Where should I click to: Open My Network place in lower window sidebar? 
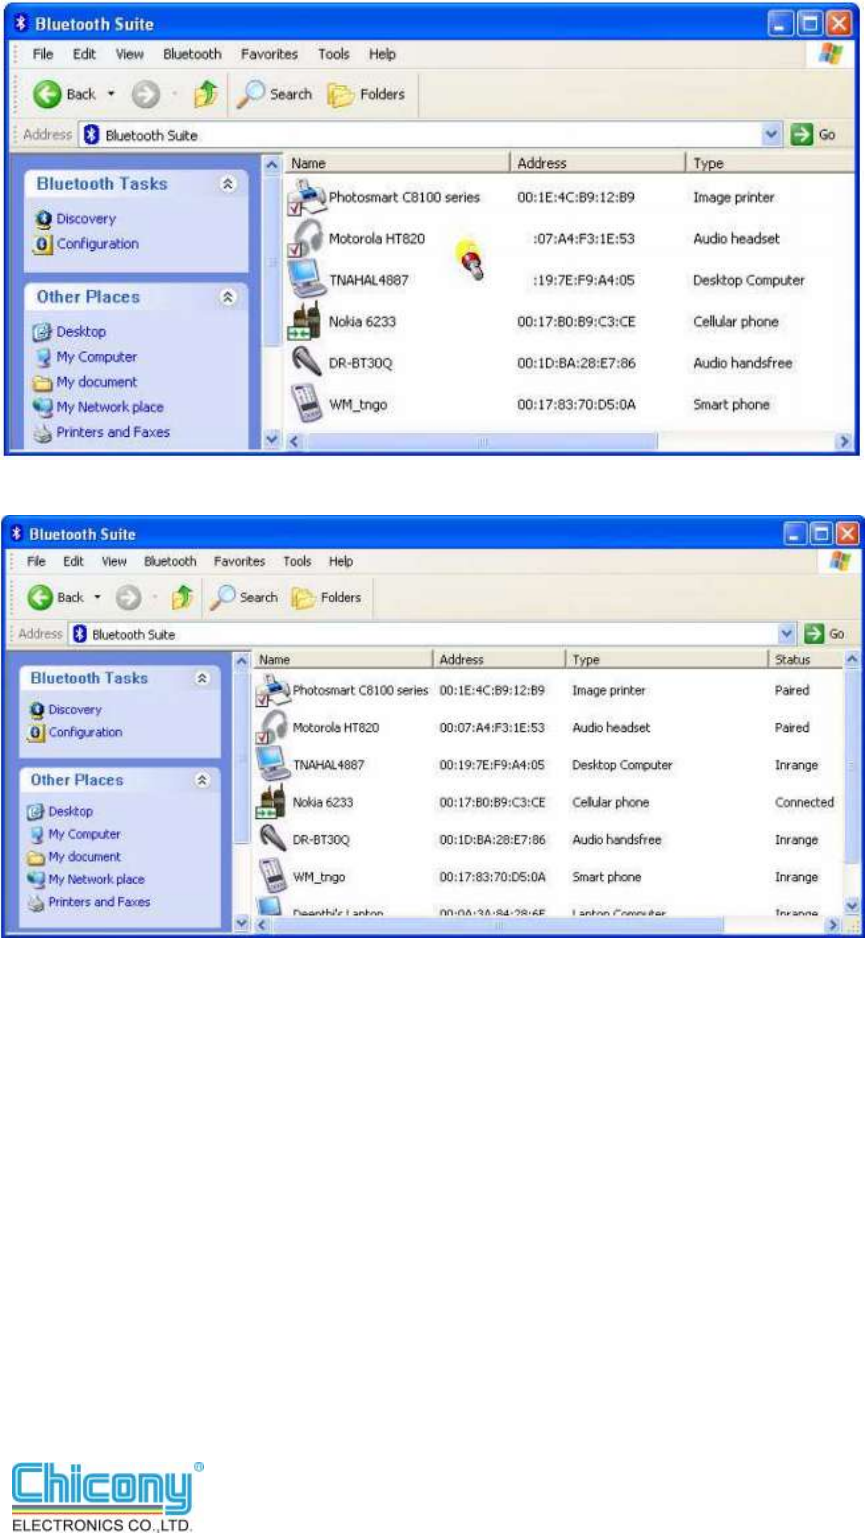87,879
